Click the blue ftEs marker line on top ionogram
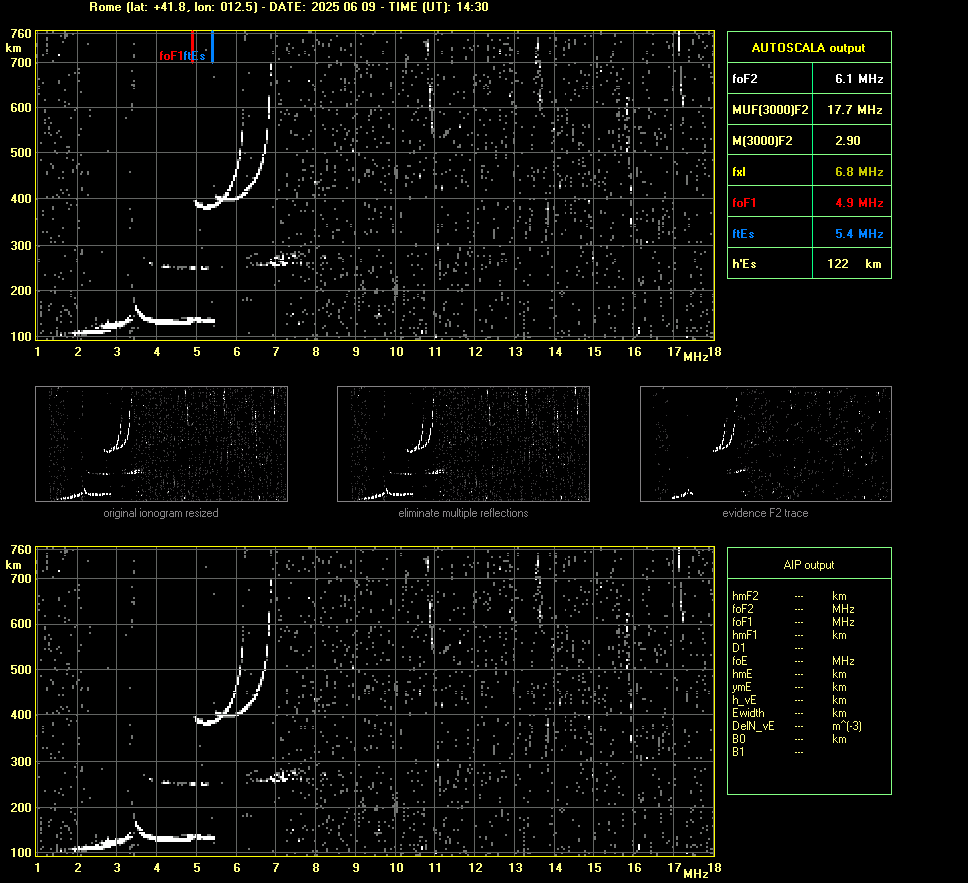The image size is (968, 883). [x=212, y=46]
